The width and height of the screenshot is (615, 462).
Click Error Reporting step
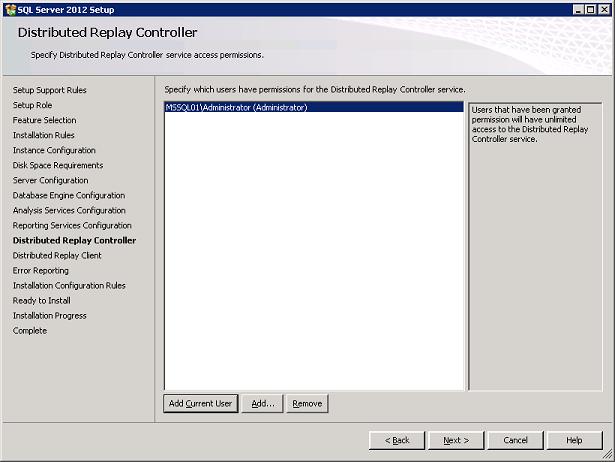[x=40, y=271]
